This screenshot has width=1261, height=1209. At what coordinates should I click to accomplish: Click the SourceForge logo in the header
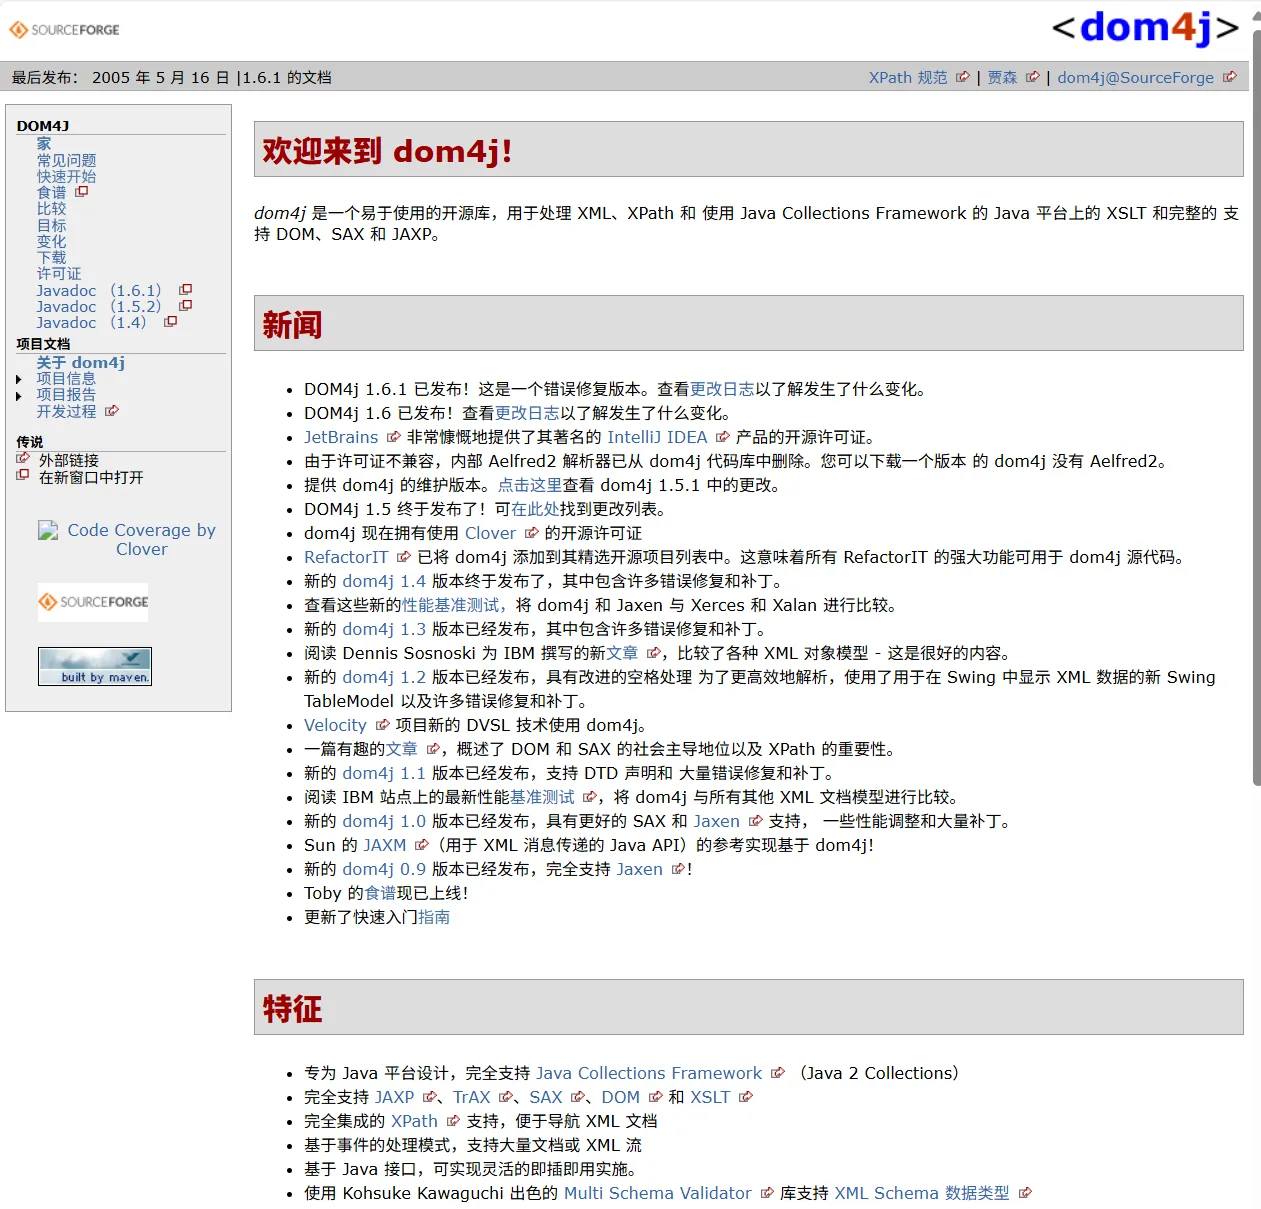coord(63,29)
